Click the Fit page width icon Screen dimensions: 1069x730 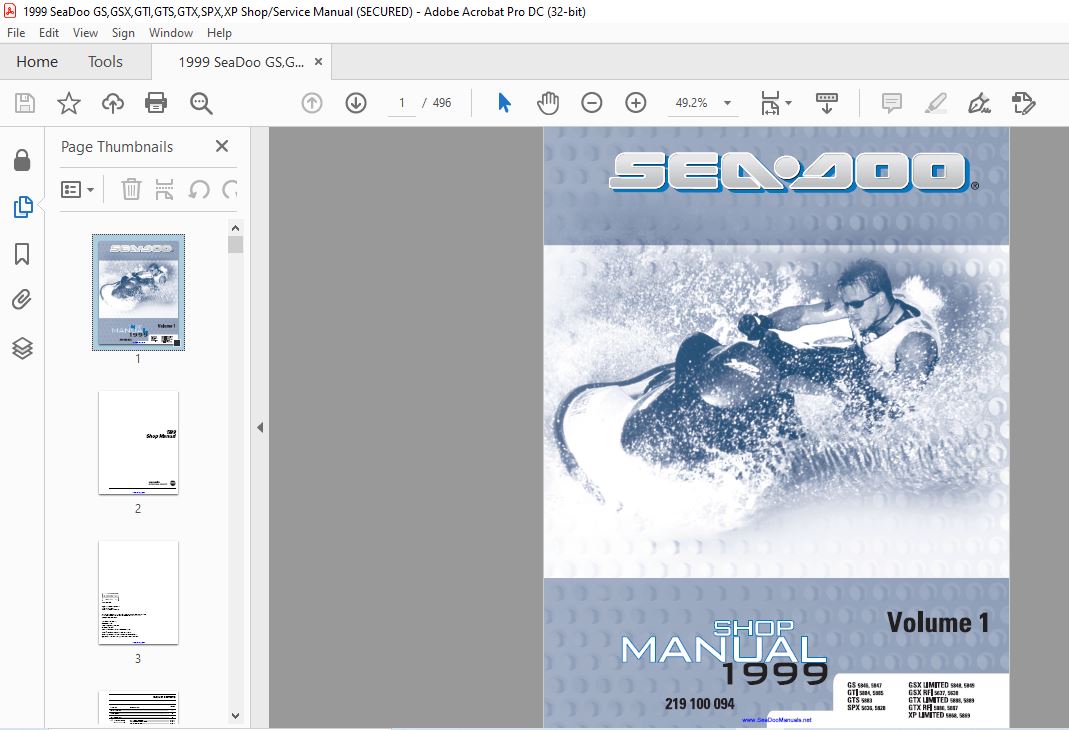tap(770, 103)
